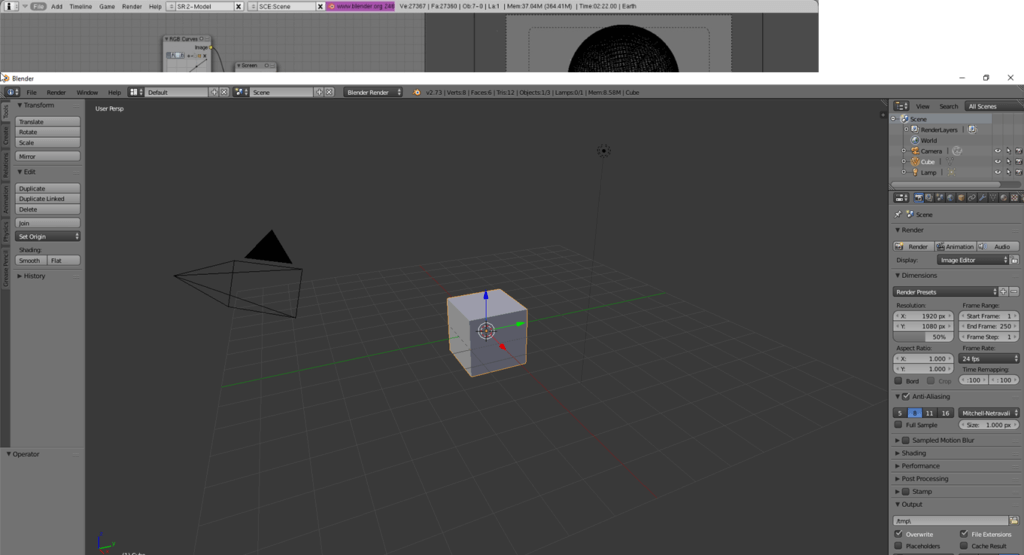
Task: Toggle Camera visibility eye in outliner
Action: (x=997, y=151)
